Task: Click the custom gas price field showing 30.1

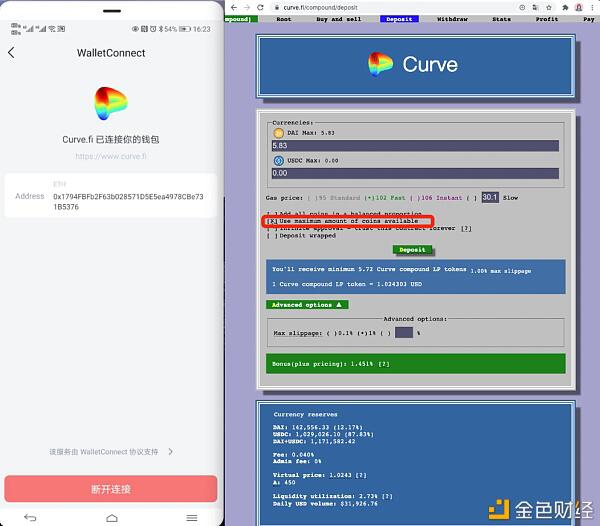Action: 490,197
